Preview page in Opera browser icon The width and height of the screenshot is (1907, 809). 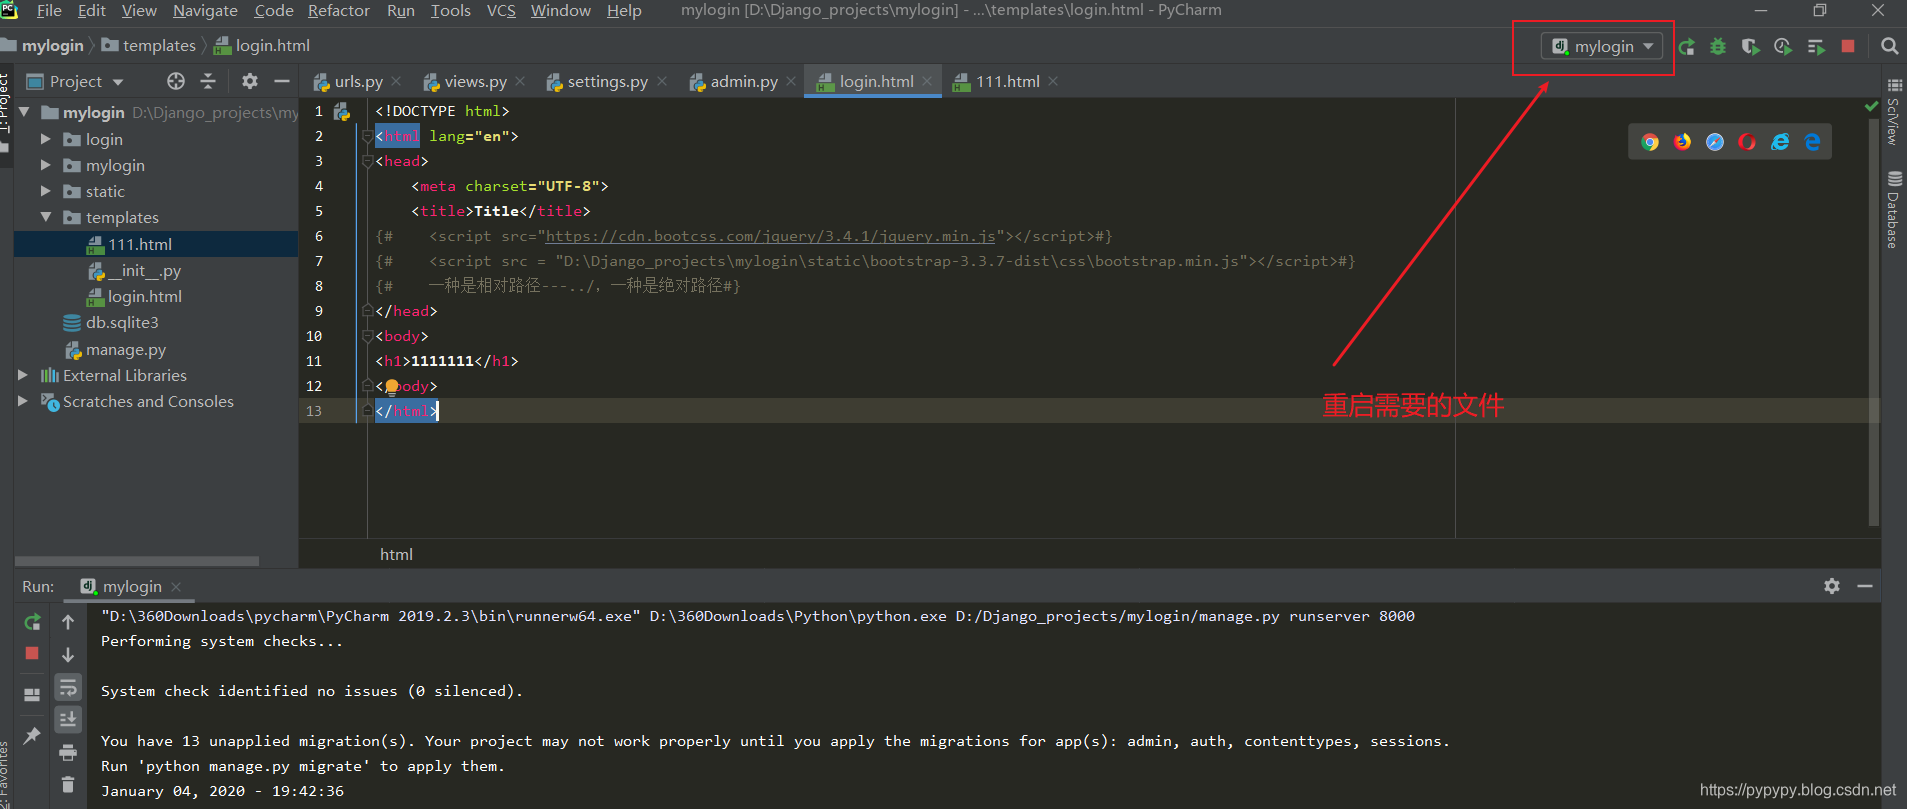coord(1747,142)
